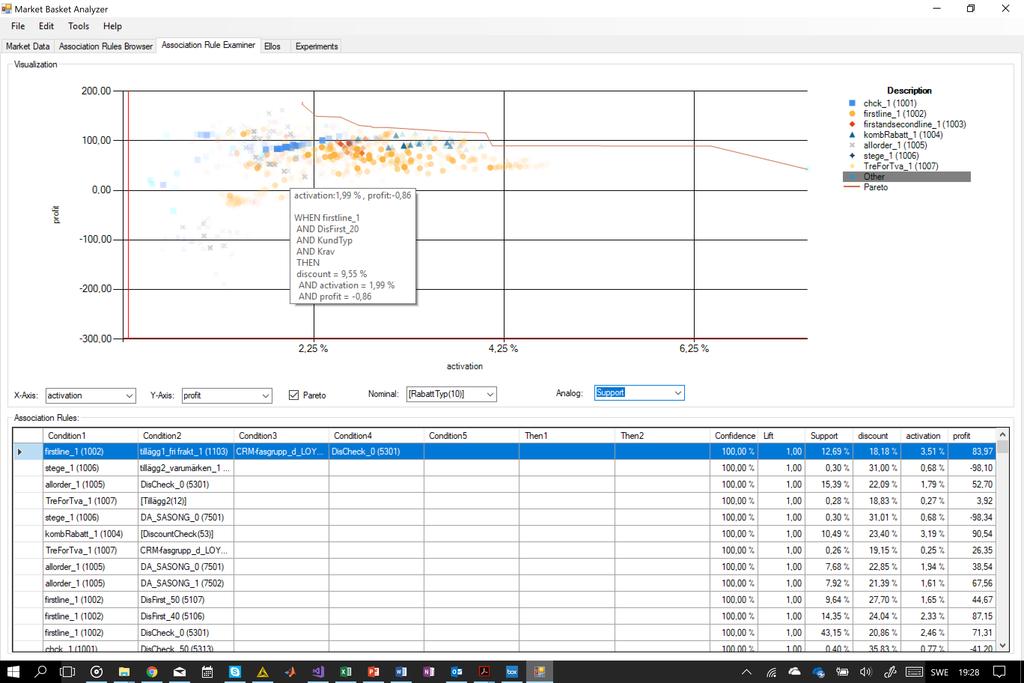Click chck_1 (1001) blue legend swatch

852,103
